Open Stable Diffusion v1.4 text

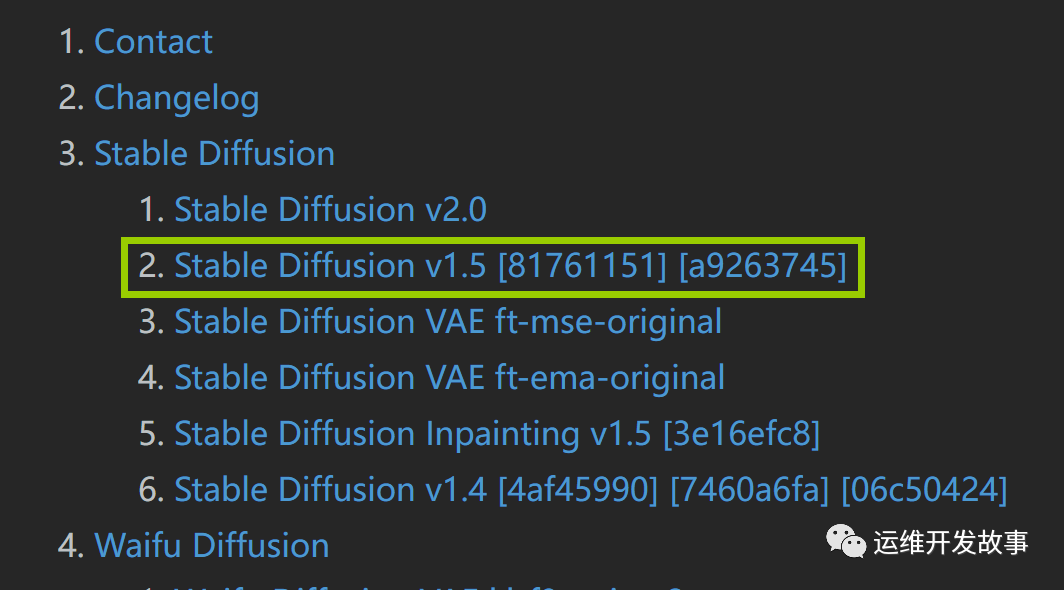pyautogui.click(x=330, y=490)
